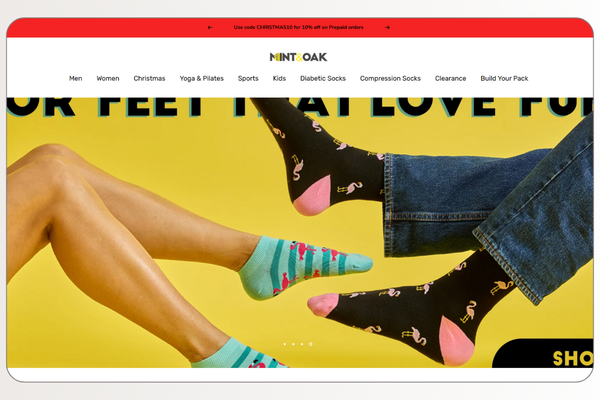The width and height of the screenshot is (600, 400).
Task: Open the Build Your Pack page
Action: (x=504, y=78)
